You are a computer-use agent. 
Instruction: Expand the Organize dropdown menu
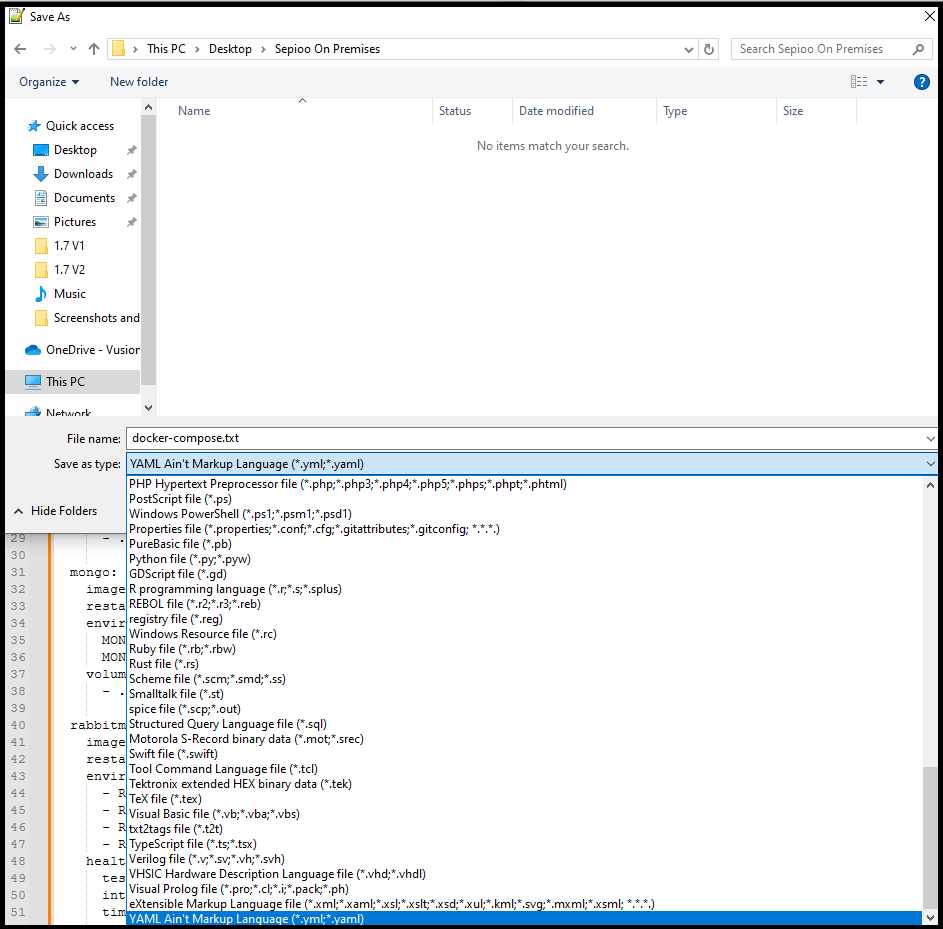[x=49, y=82]
